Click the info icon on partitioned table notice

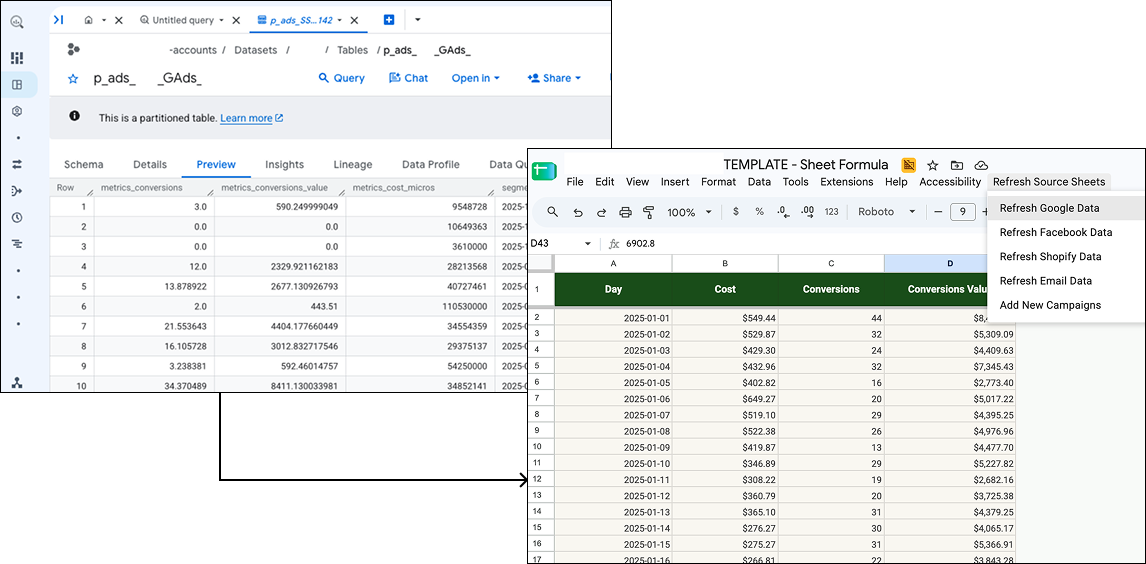74,116
